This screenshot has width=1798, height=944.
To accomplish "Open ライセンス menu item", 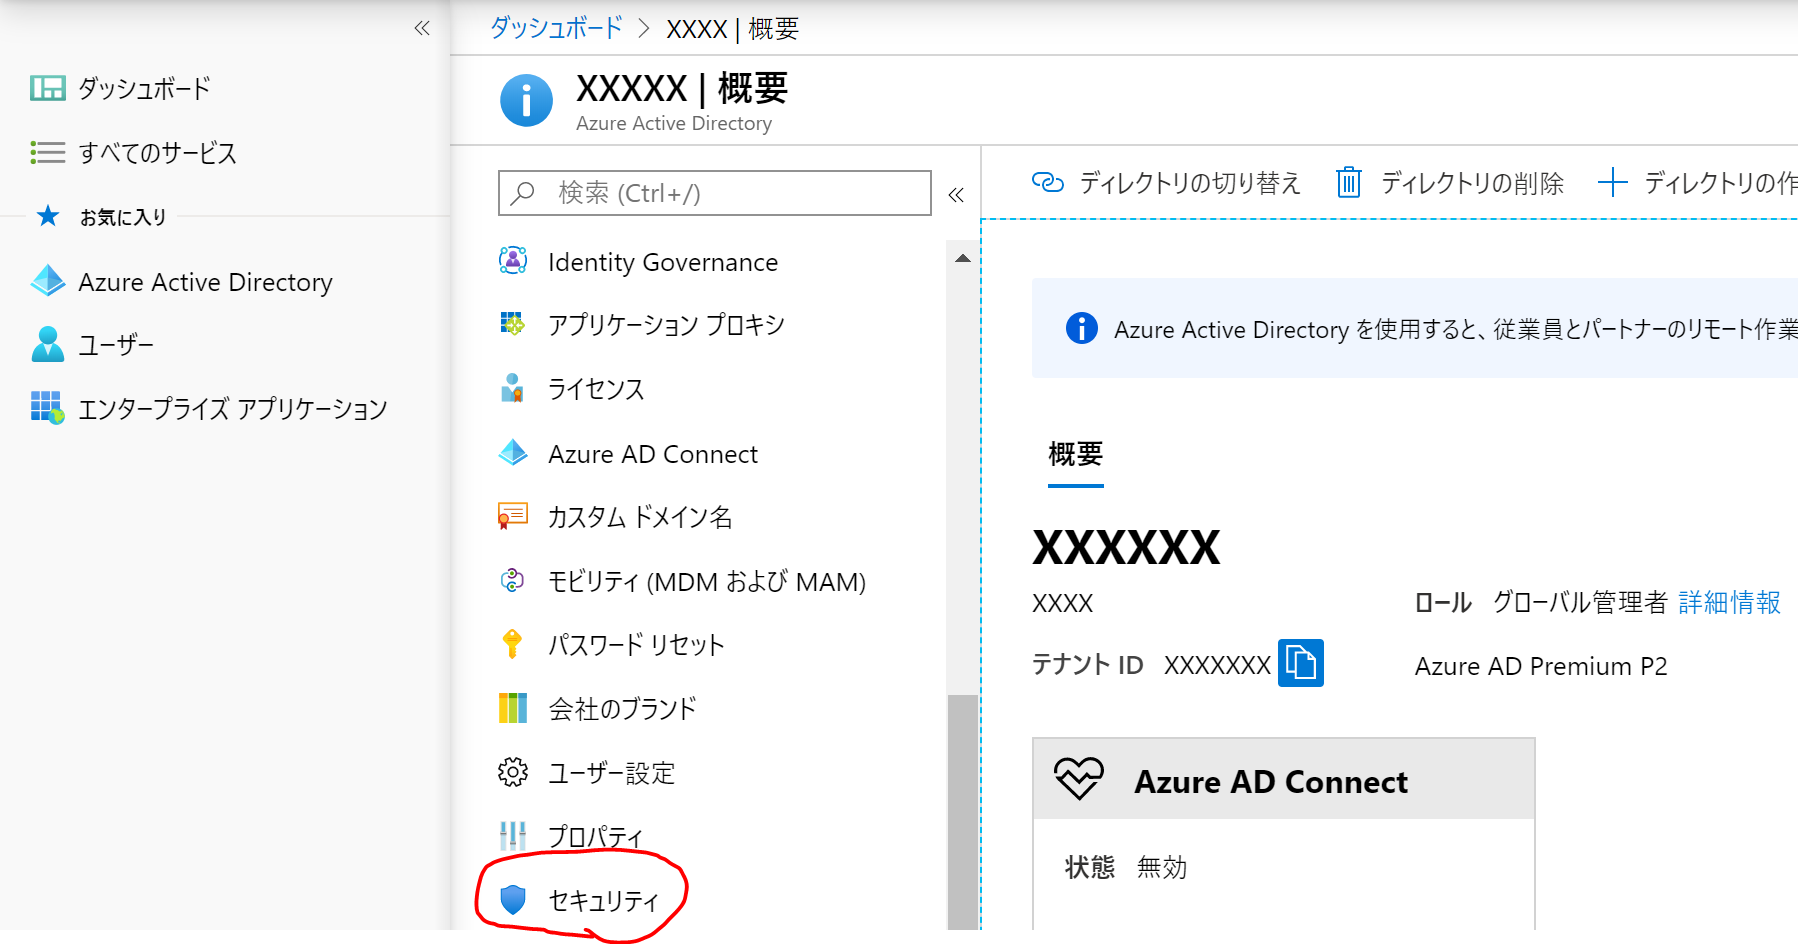I will [x=597, y=389].
